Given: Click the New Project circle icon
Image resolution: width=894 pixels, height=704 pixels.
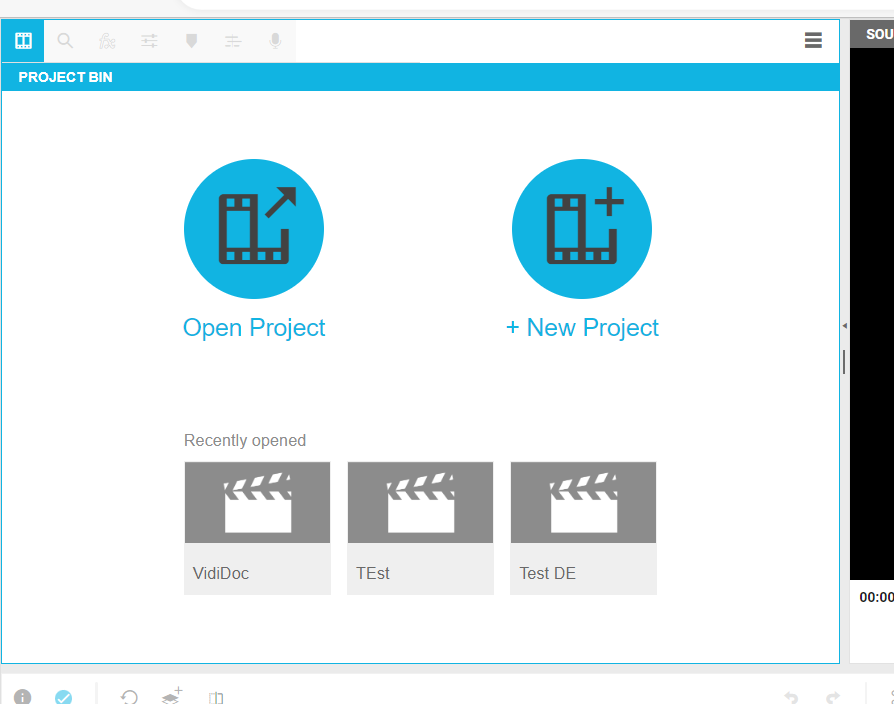Looking at the screenshot, I should tap(582, 229).
